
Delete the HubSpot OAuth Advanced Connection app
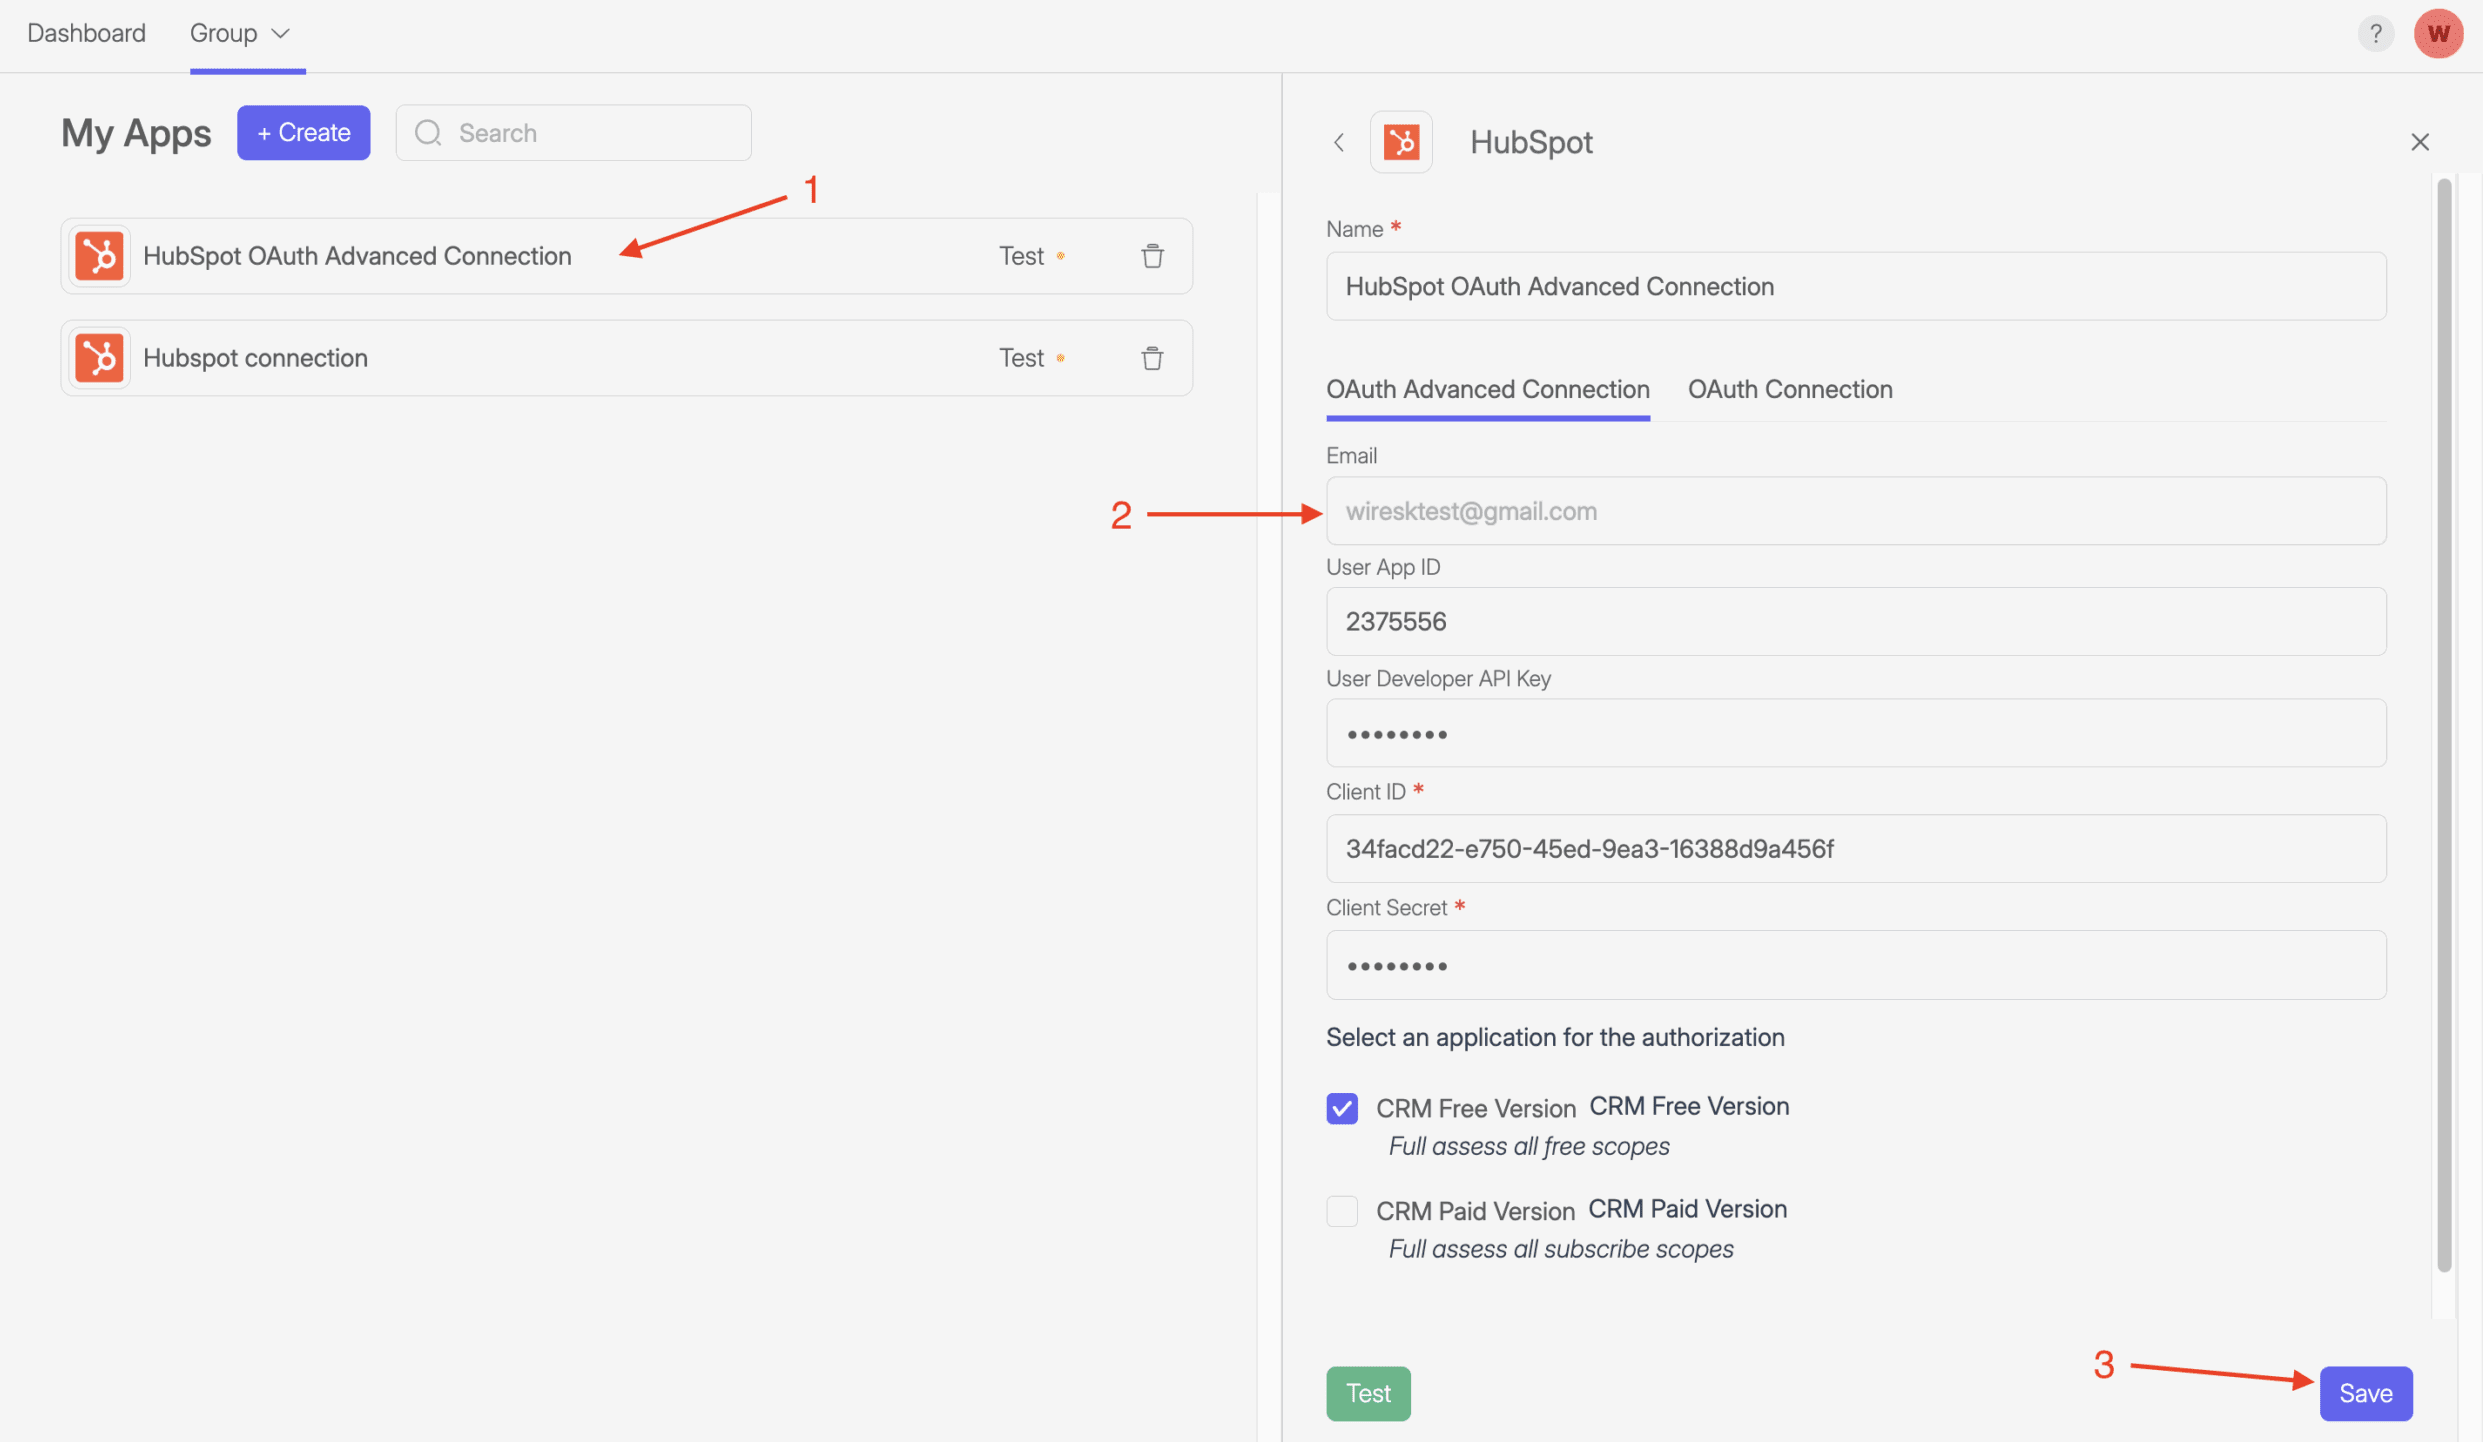(x=1152, y=256)
